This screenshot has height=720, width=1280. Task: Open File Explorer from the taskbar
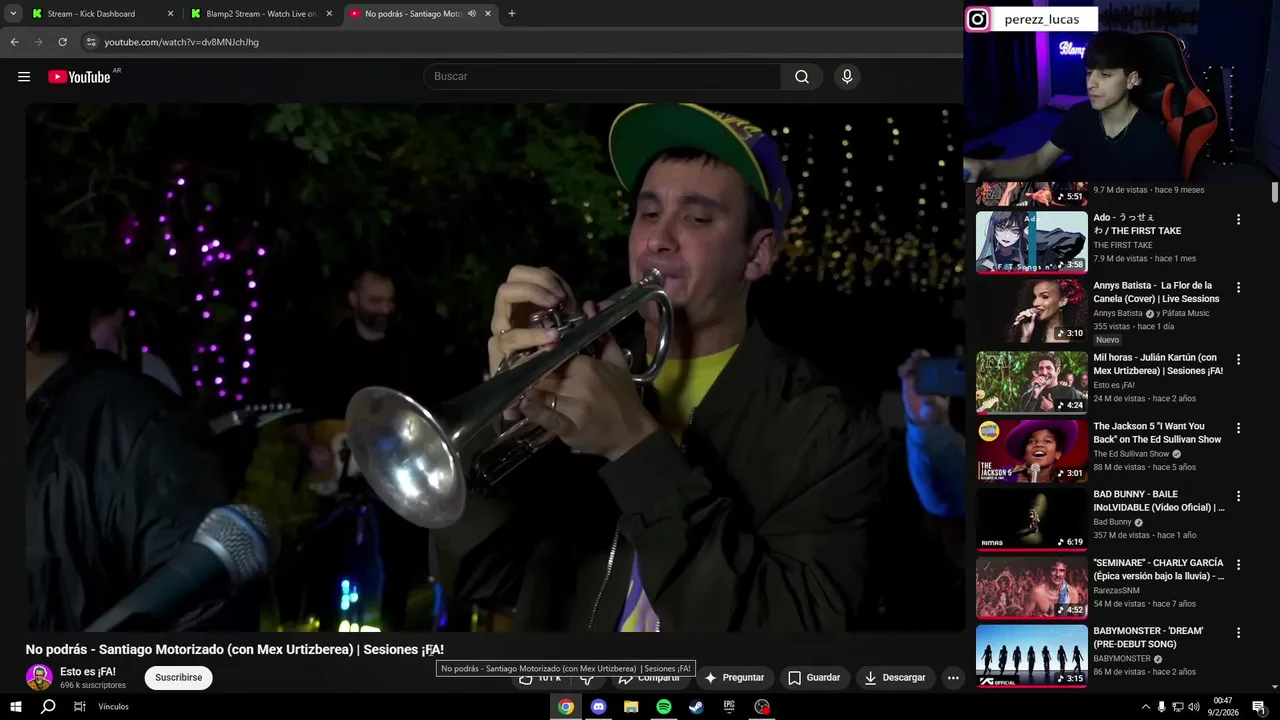pyautogui.click(x=631, y=707)
